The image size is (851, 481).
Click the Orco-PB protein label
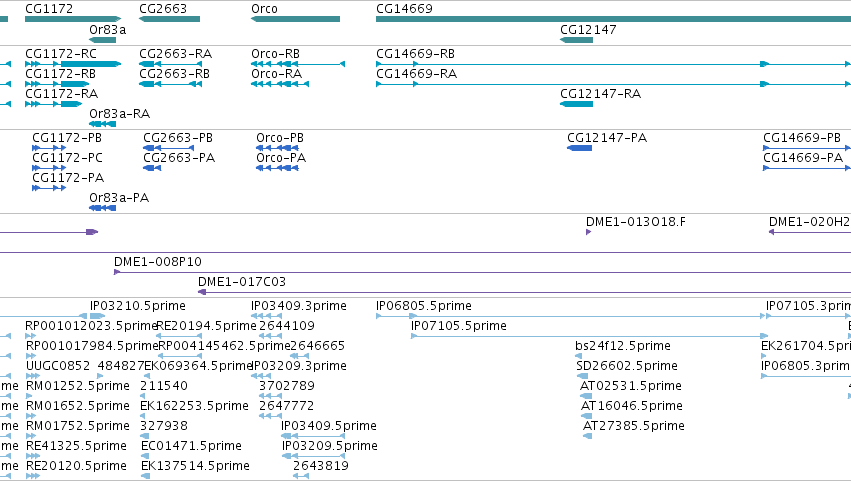(x=280, y=138)
